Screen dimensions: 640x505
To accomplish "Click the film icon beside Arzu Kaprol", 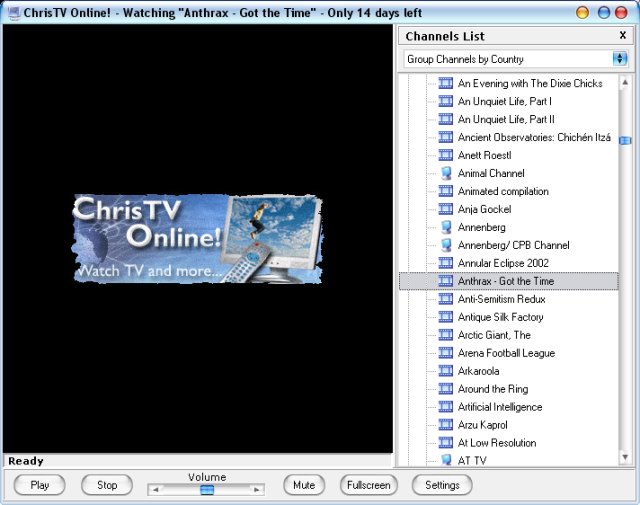I will pyautogui.click(x=445, y=425).
